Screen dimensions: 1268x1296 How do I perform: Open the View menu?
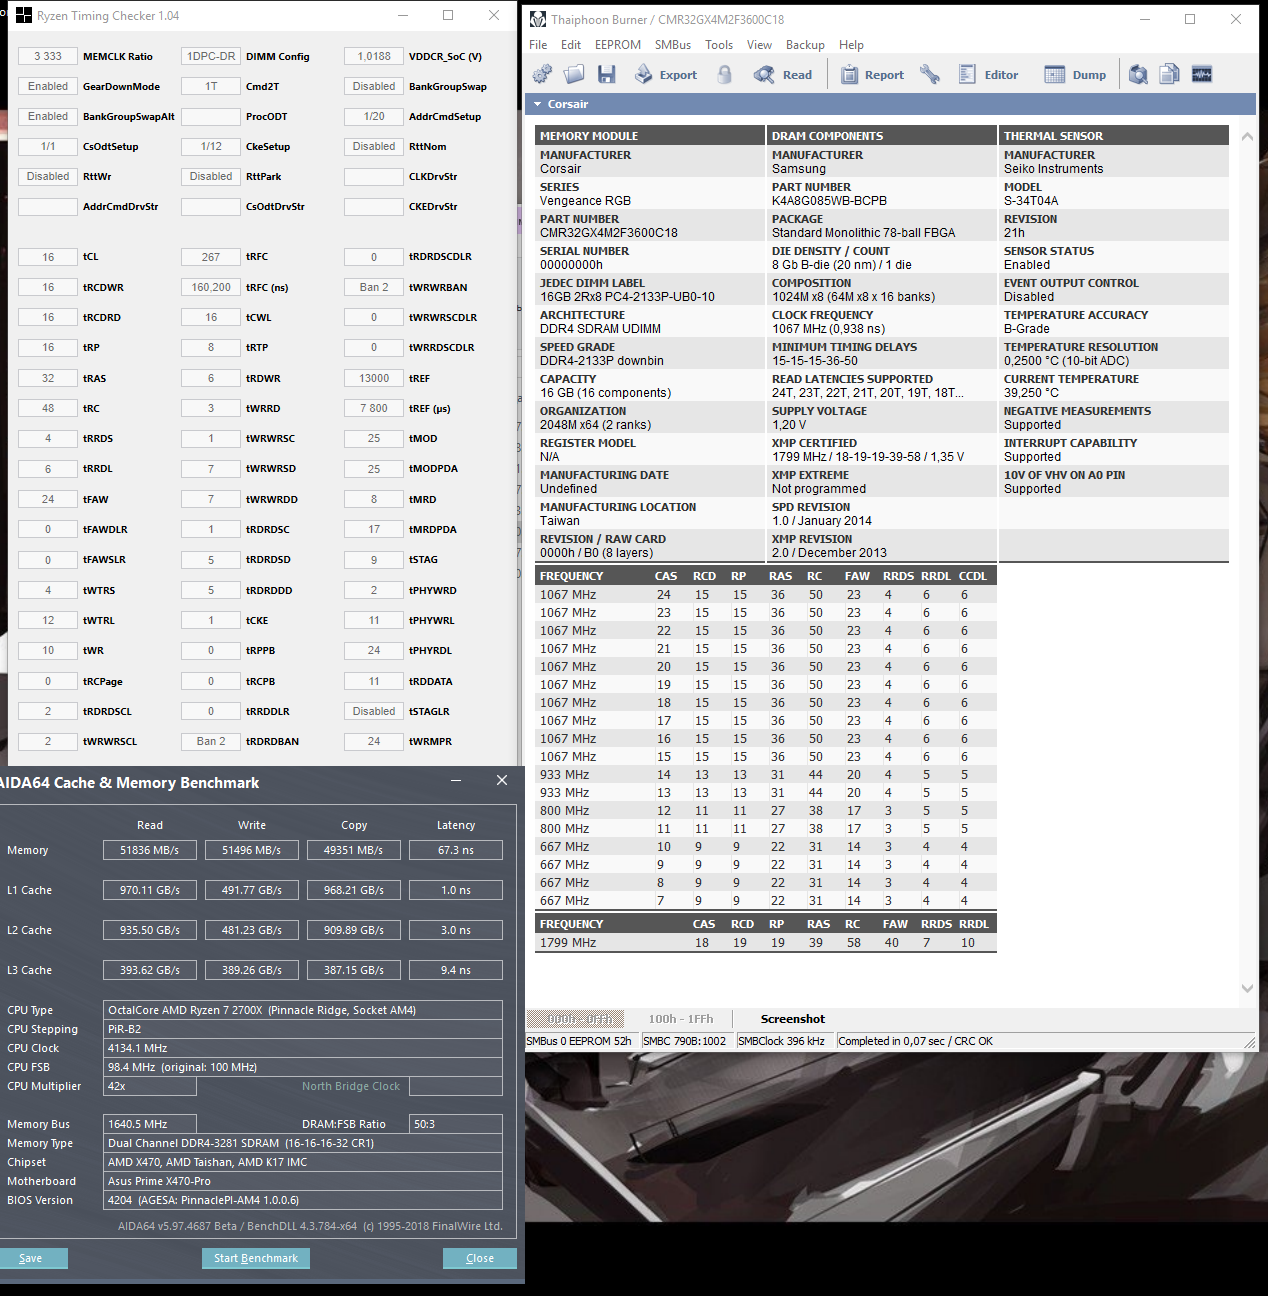coord(759,45)
